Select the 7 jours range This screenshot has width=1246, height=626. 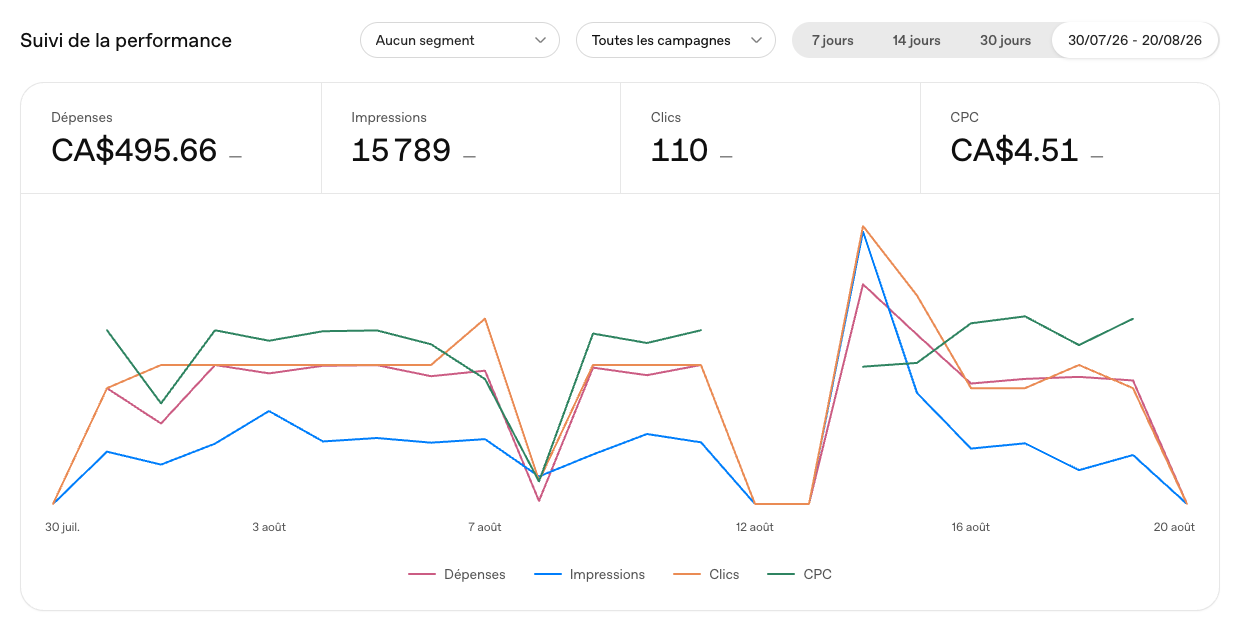point(832,41)
